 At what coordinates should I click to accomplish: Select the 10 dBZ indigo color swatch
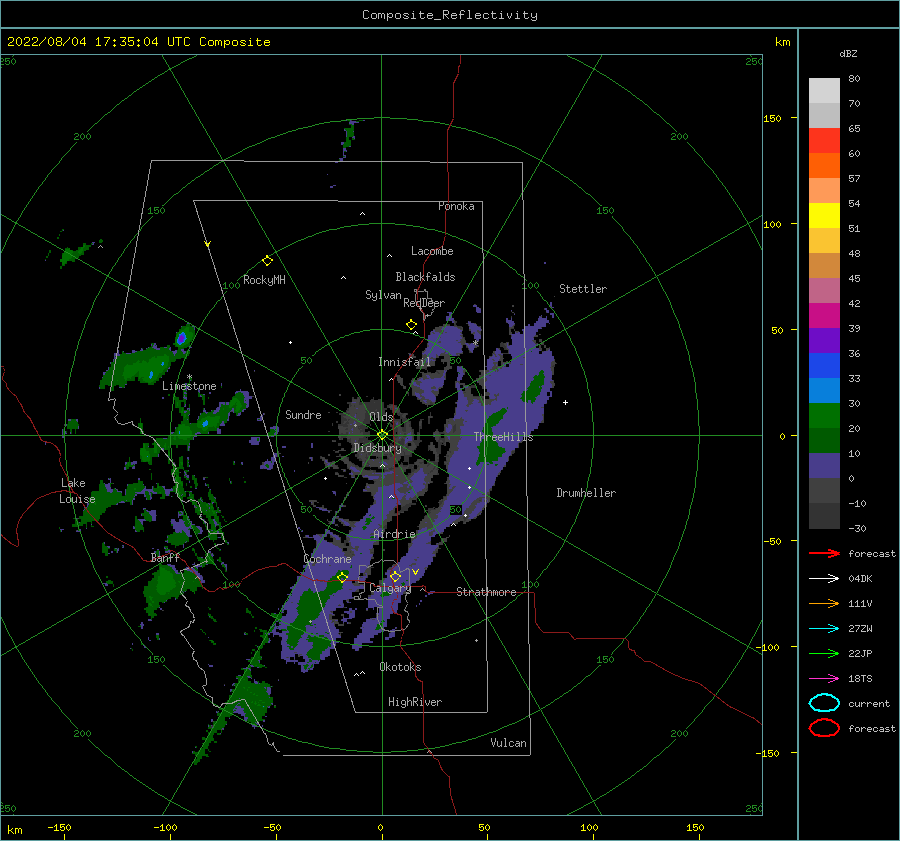(824, 466)
